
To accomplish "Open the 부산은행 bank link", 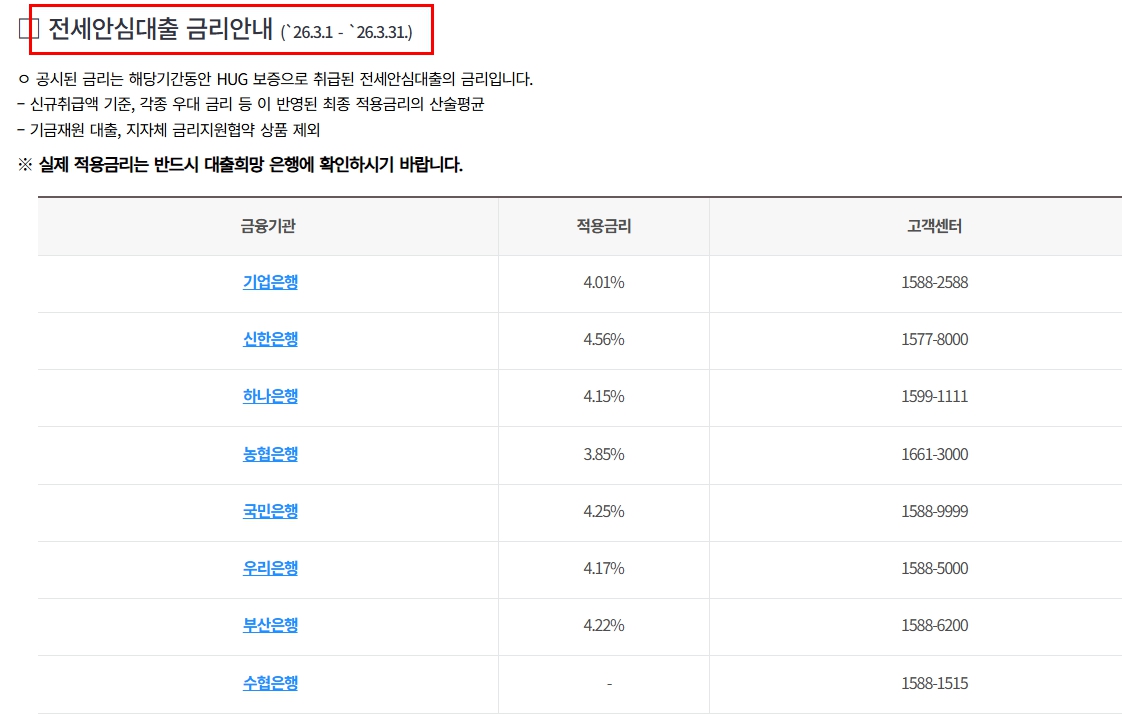I will (x=270, y=626).
